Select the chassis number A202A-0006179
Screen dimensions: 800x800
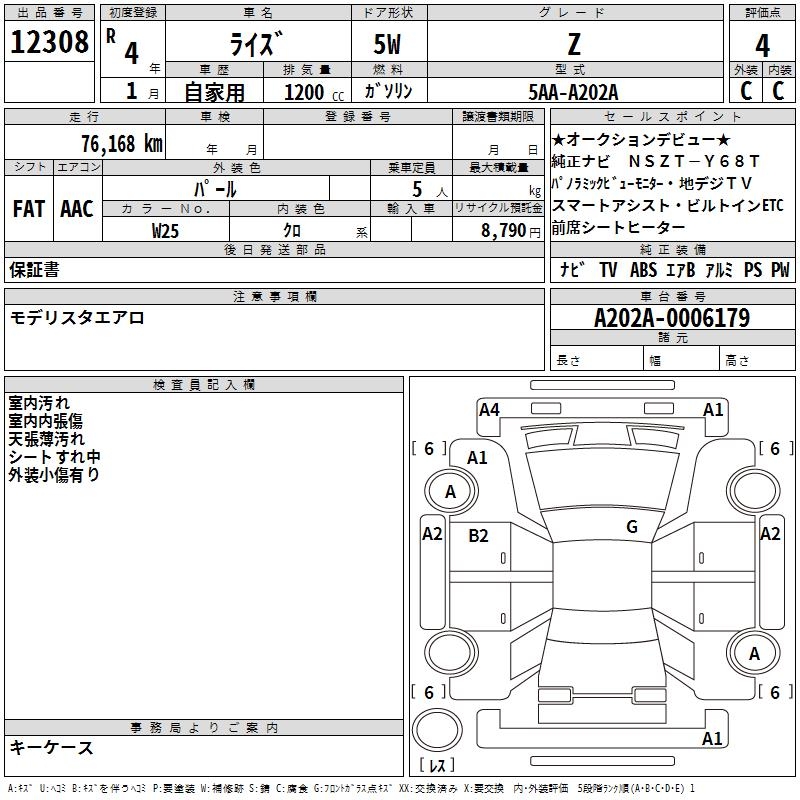[x=672, y=317]
